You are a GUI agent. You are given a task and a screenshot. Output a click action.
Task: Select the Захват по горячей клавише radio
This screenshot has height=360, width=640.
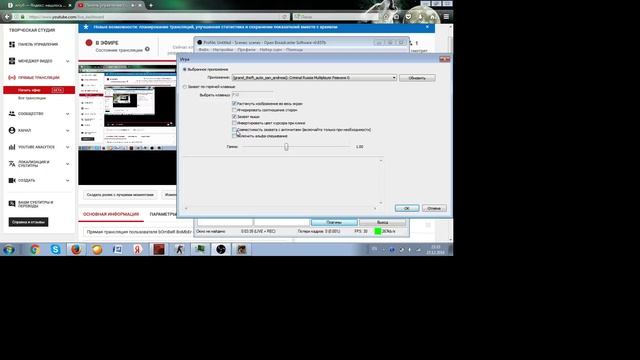[x=185, y=87]
